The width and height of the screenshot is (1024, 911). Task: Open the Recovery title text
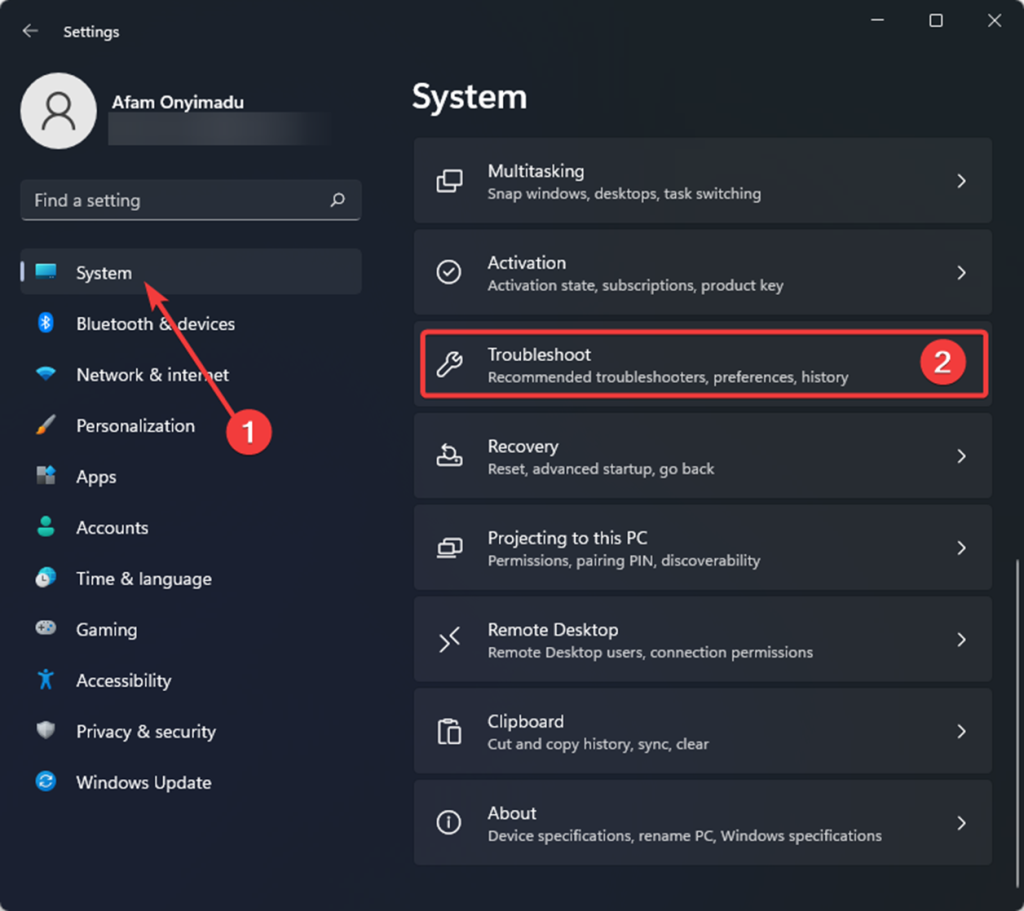(522, 447)
